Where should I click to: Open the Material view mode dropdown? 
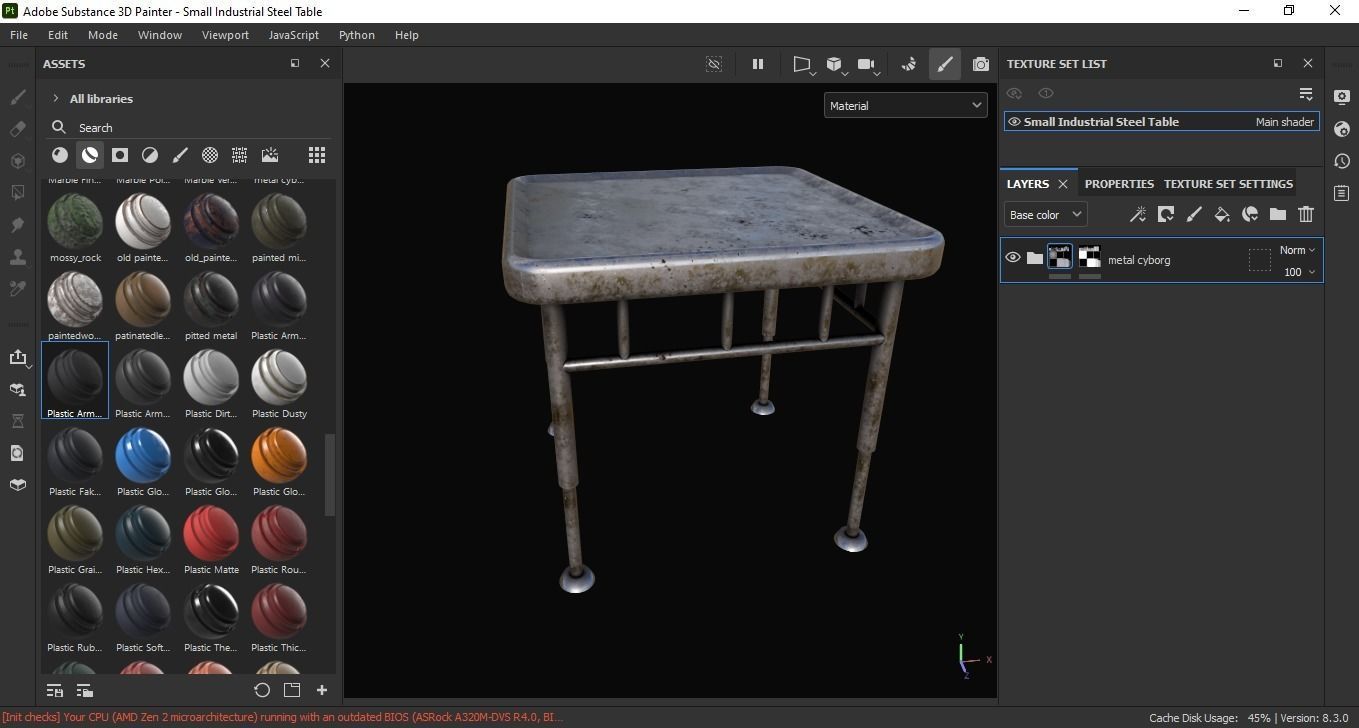(903, 105)
